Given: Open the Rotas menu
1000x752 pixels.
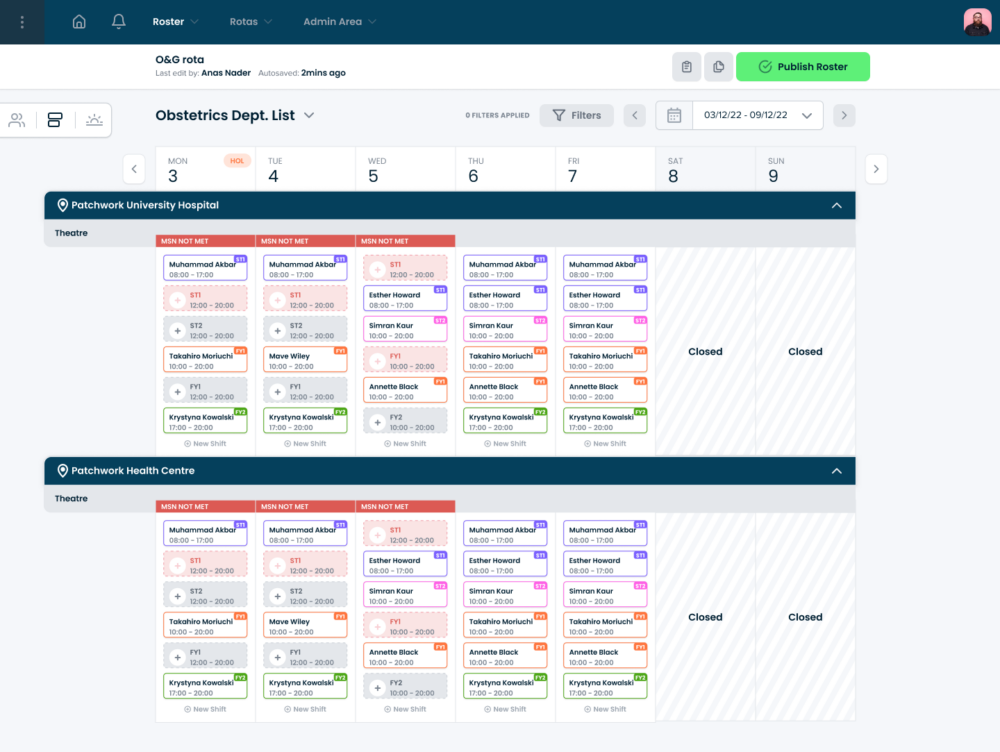Looking at the screenshot, I should (x=250, y=22).
